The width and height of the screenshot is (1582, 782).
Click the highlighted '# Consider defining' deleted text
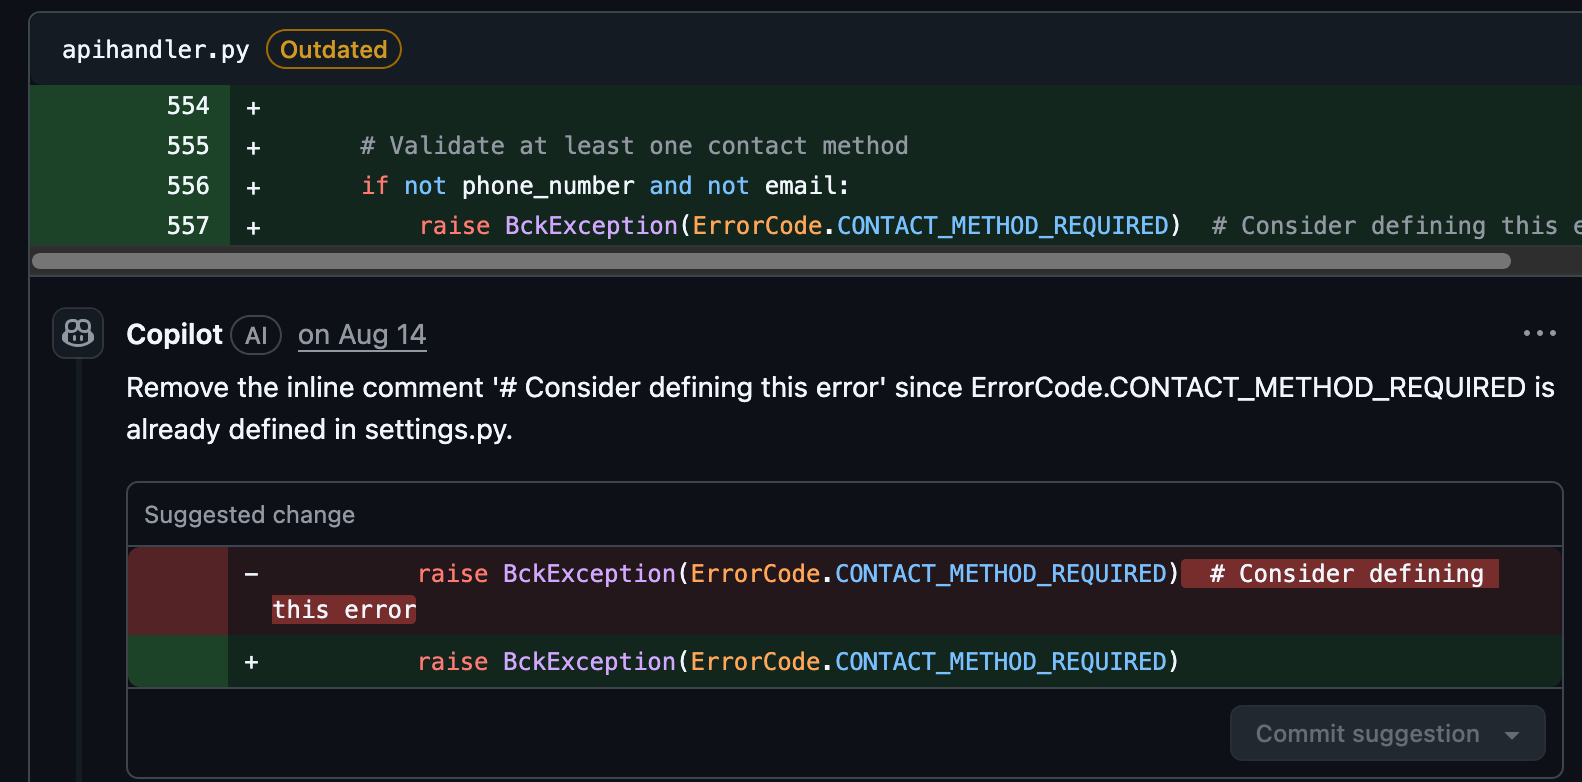pyautogui.click(x=1340, y=574)
